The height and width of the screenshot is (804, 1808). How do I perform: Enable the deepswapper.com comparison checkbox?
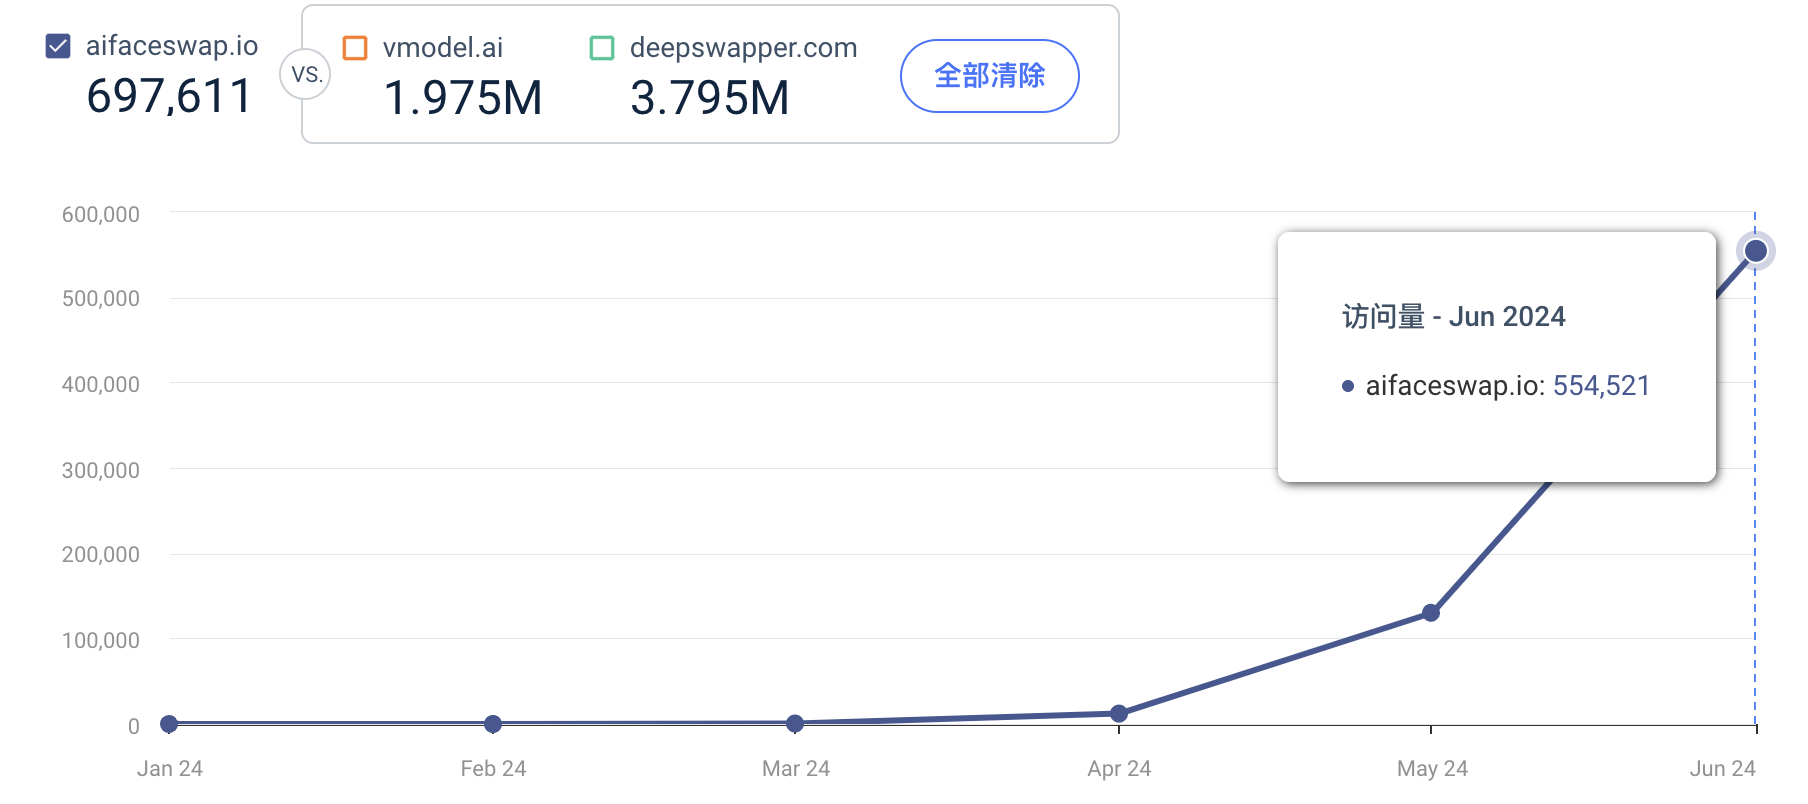click(602, 48)
